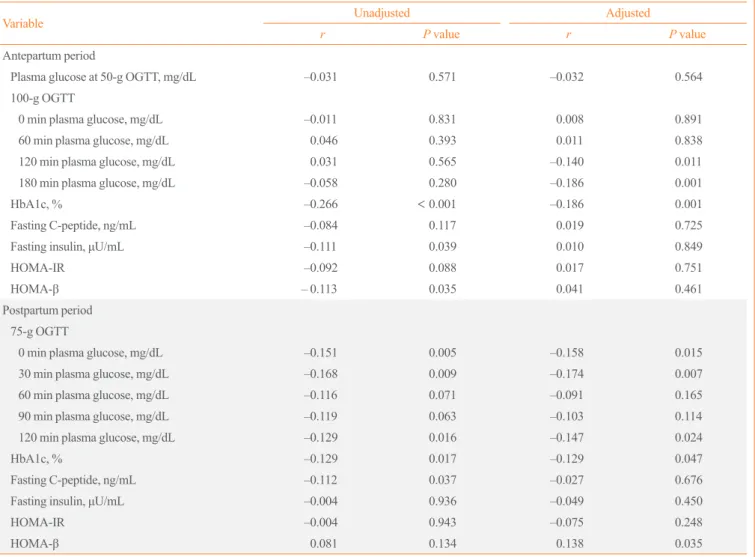This screenshot has height=557, width=755.
Task: Click the unadjusted P value 0.134
Action: (443, 544)
